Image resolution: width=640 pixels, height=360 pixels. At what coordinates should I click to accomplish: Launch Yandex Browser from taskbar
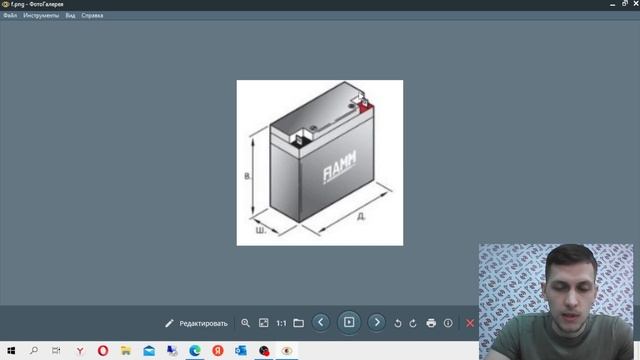80,351
